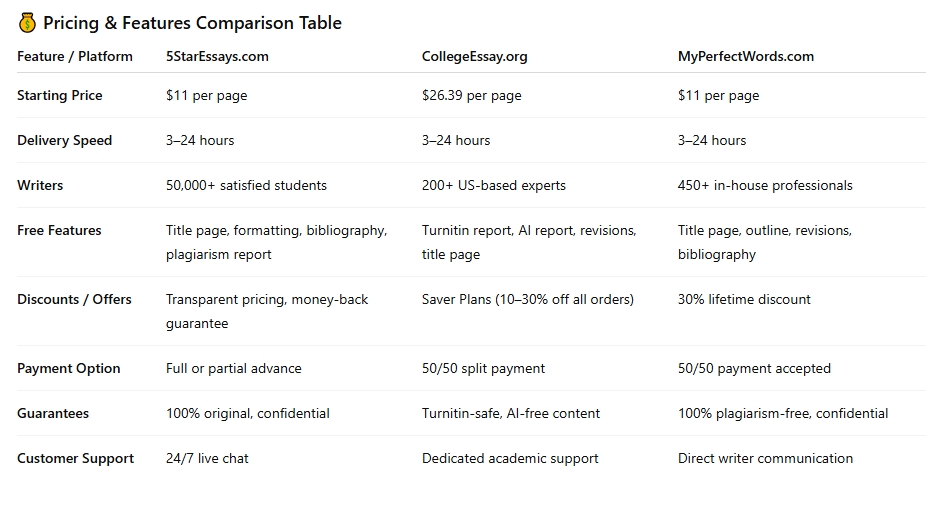Click the 30% lifetime discount cell

tap(744, 300)
